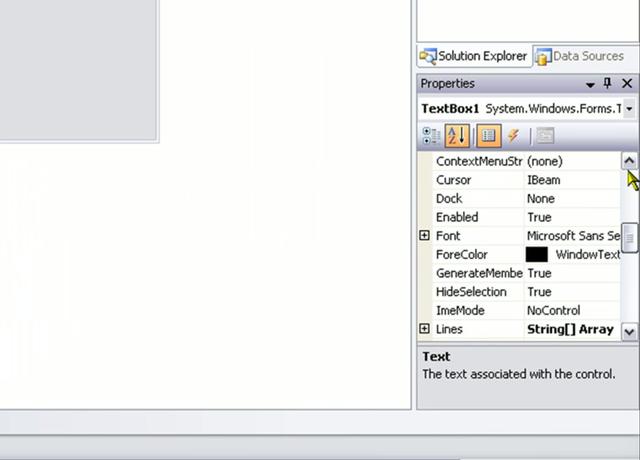Click the properties scrollbar thumb
640x460 pixels.
pyautogui.click(x=629, y=238)
